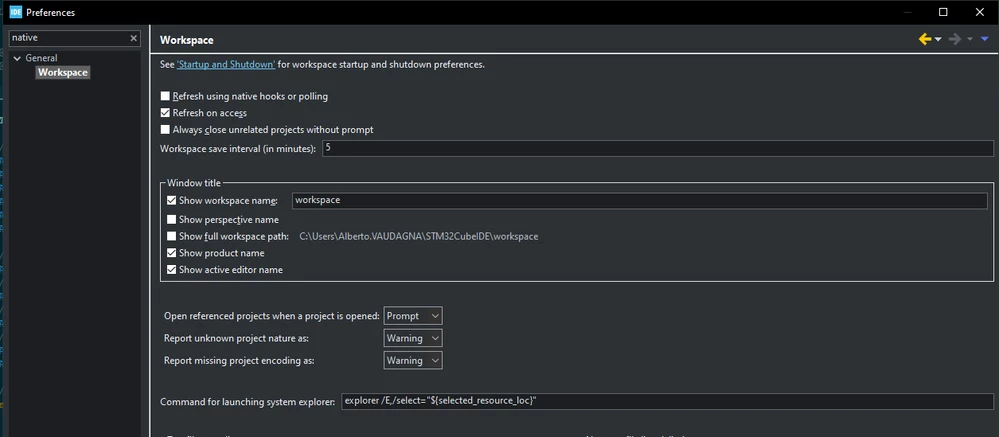Open the 'Startup and Shutdown' link
Viewport: 999px width, 437px height.
tap(226, 64)
